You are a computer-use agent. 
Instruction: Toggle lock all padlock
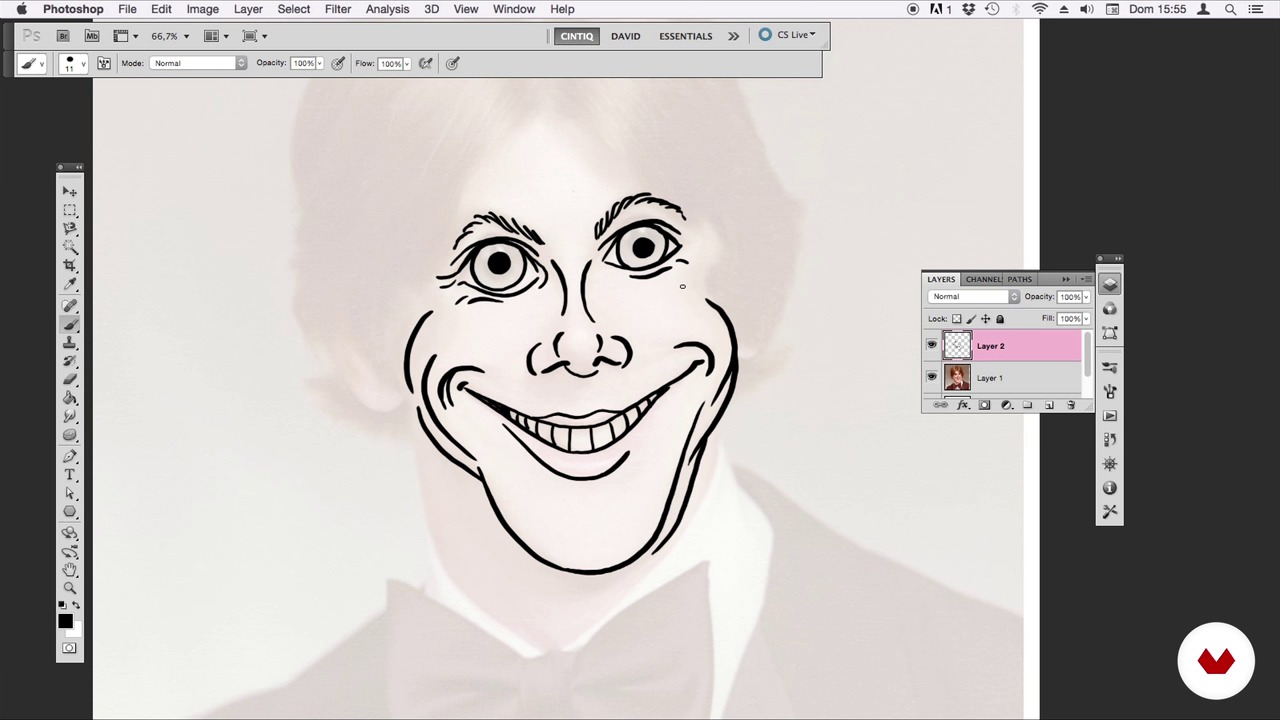point(1000,319)
